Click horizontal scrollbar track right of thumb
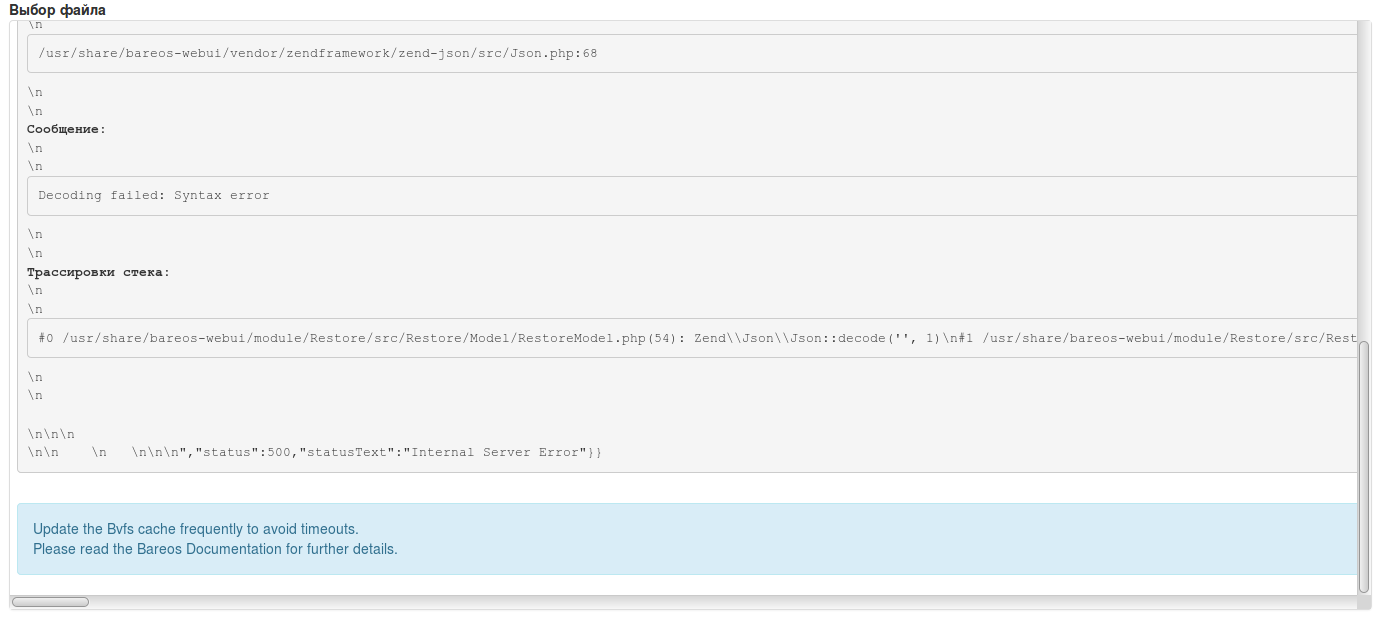This screenshot has height=628, width=1385. (x=700, y=602)
